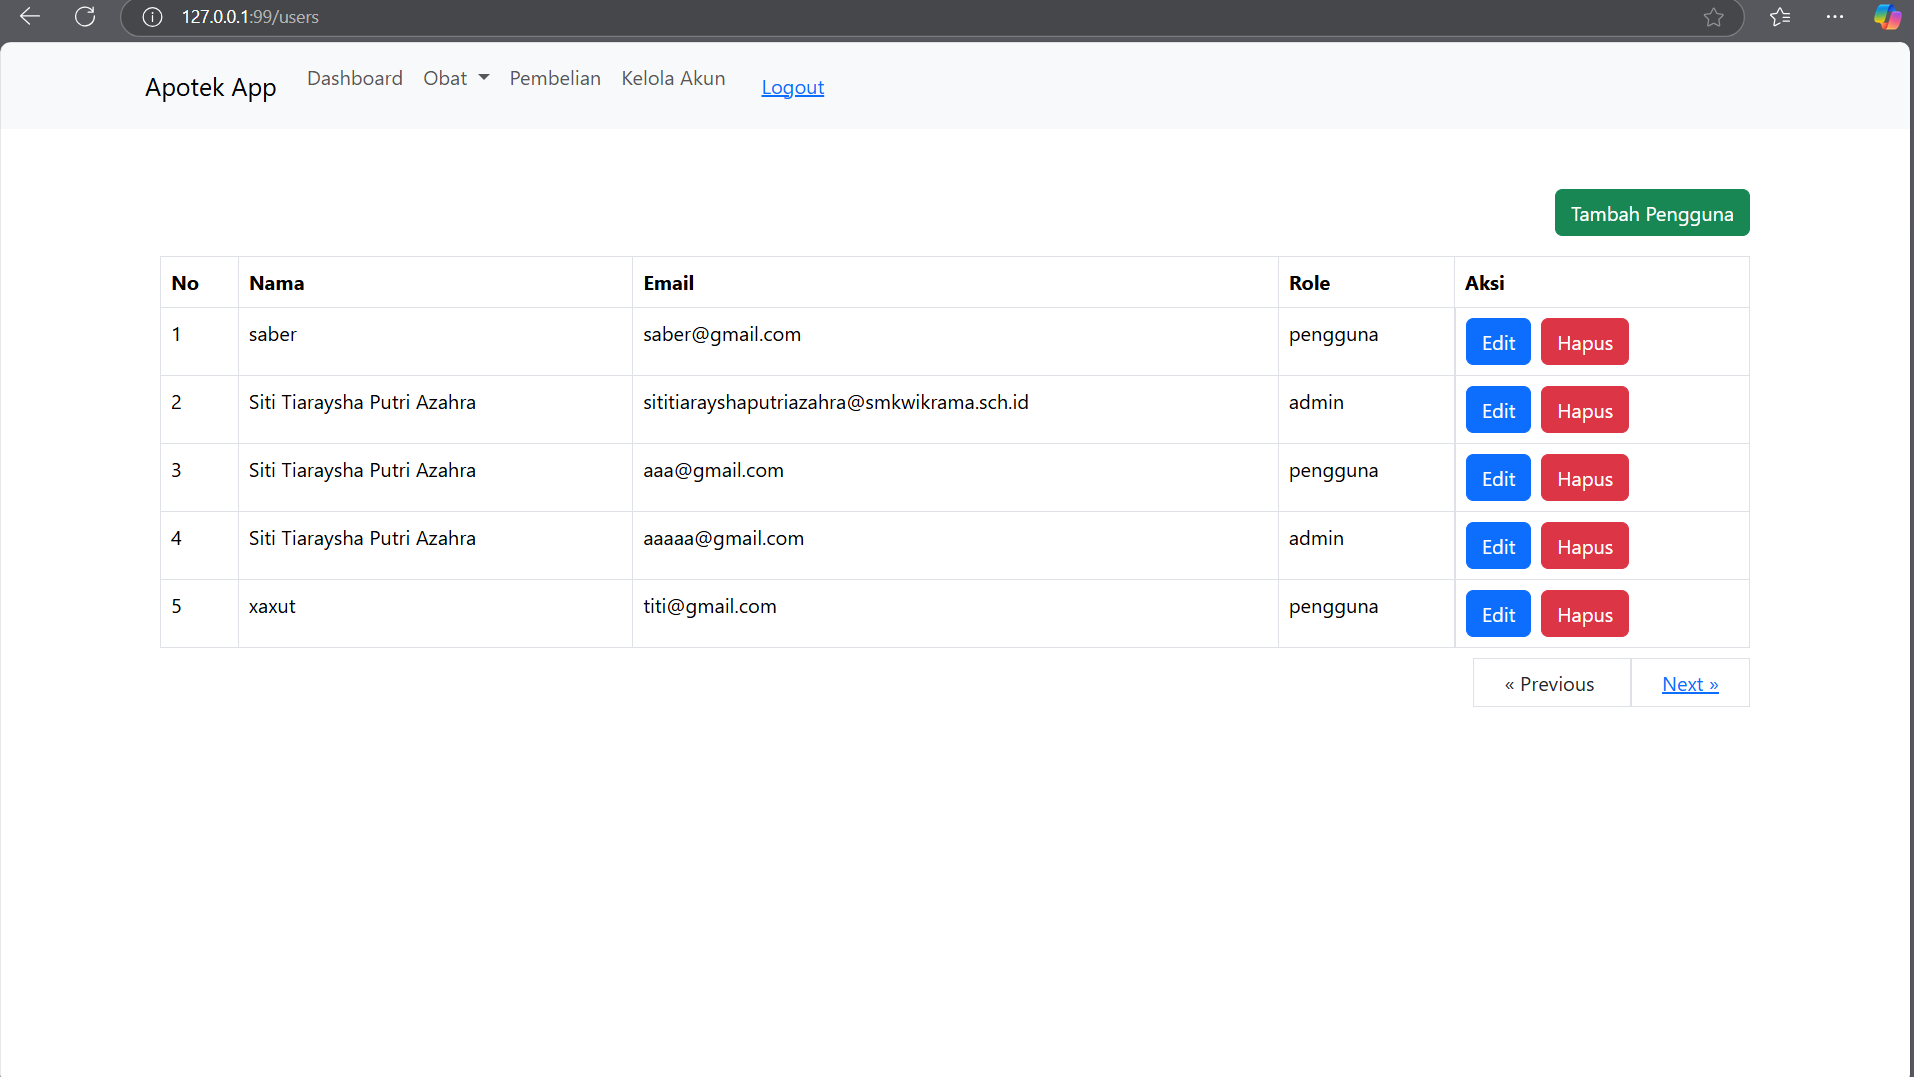Expand the Obat dropdown menu

456,78
